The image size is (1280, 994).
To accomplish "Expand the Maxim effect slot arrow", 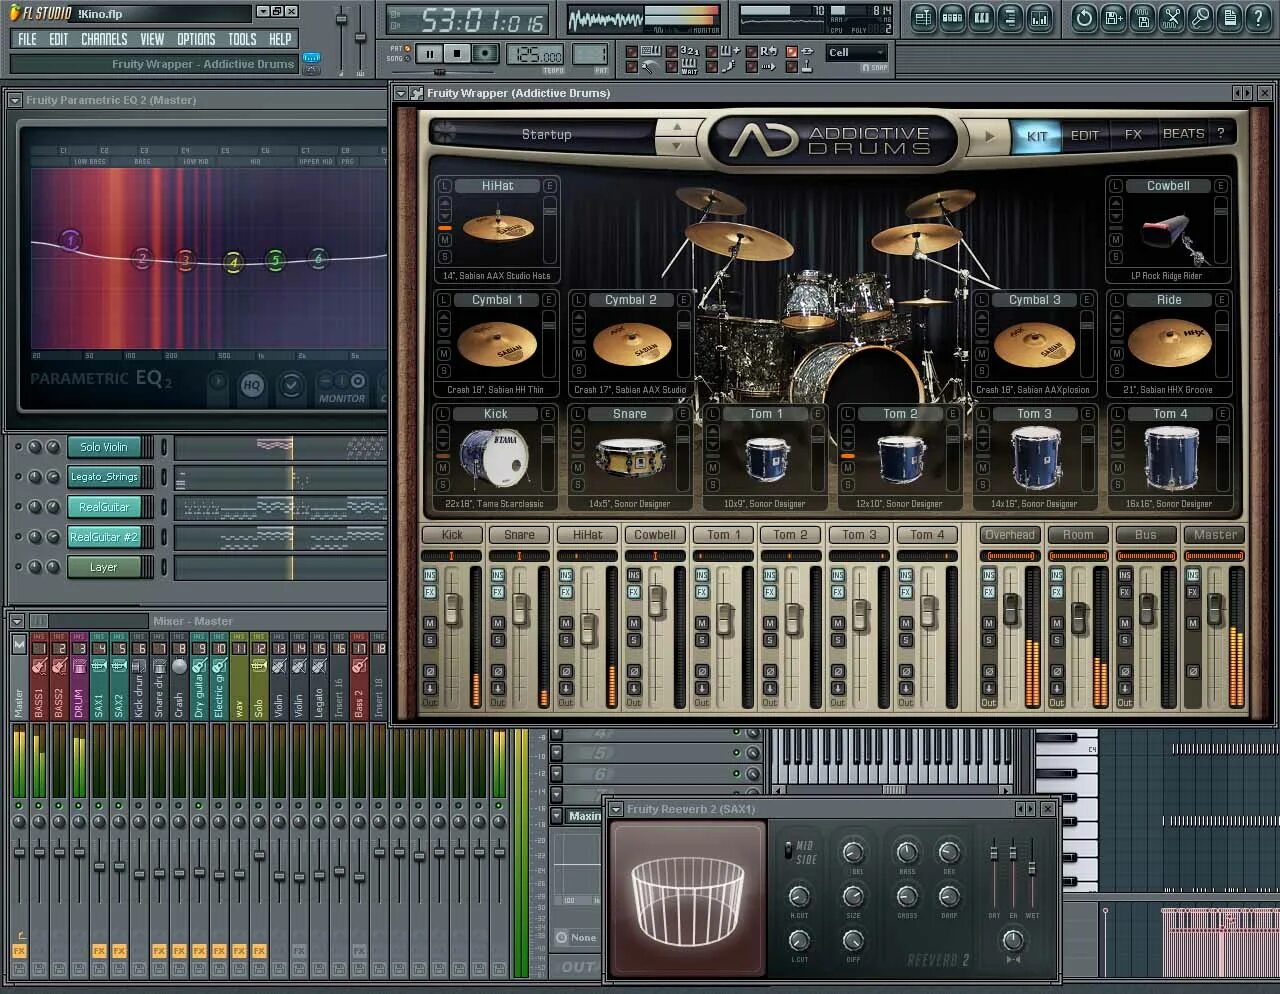I will click(557, 816).
